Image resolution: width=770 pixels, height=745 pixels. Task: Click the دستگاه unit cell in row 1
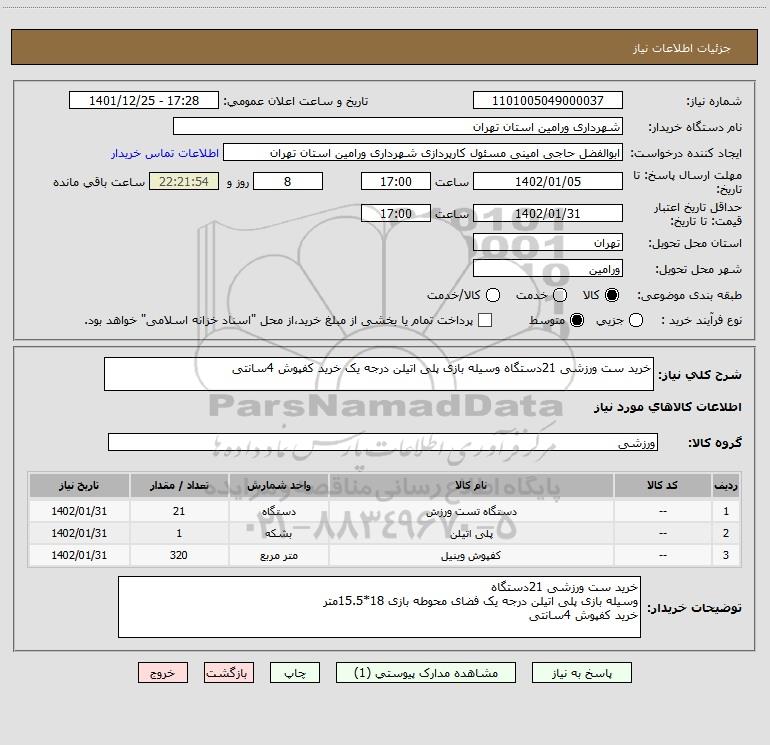[278, 511]
